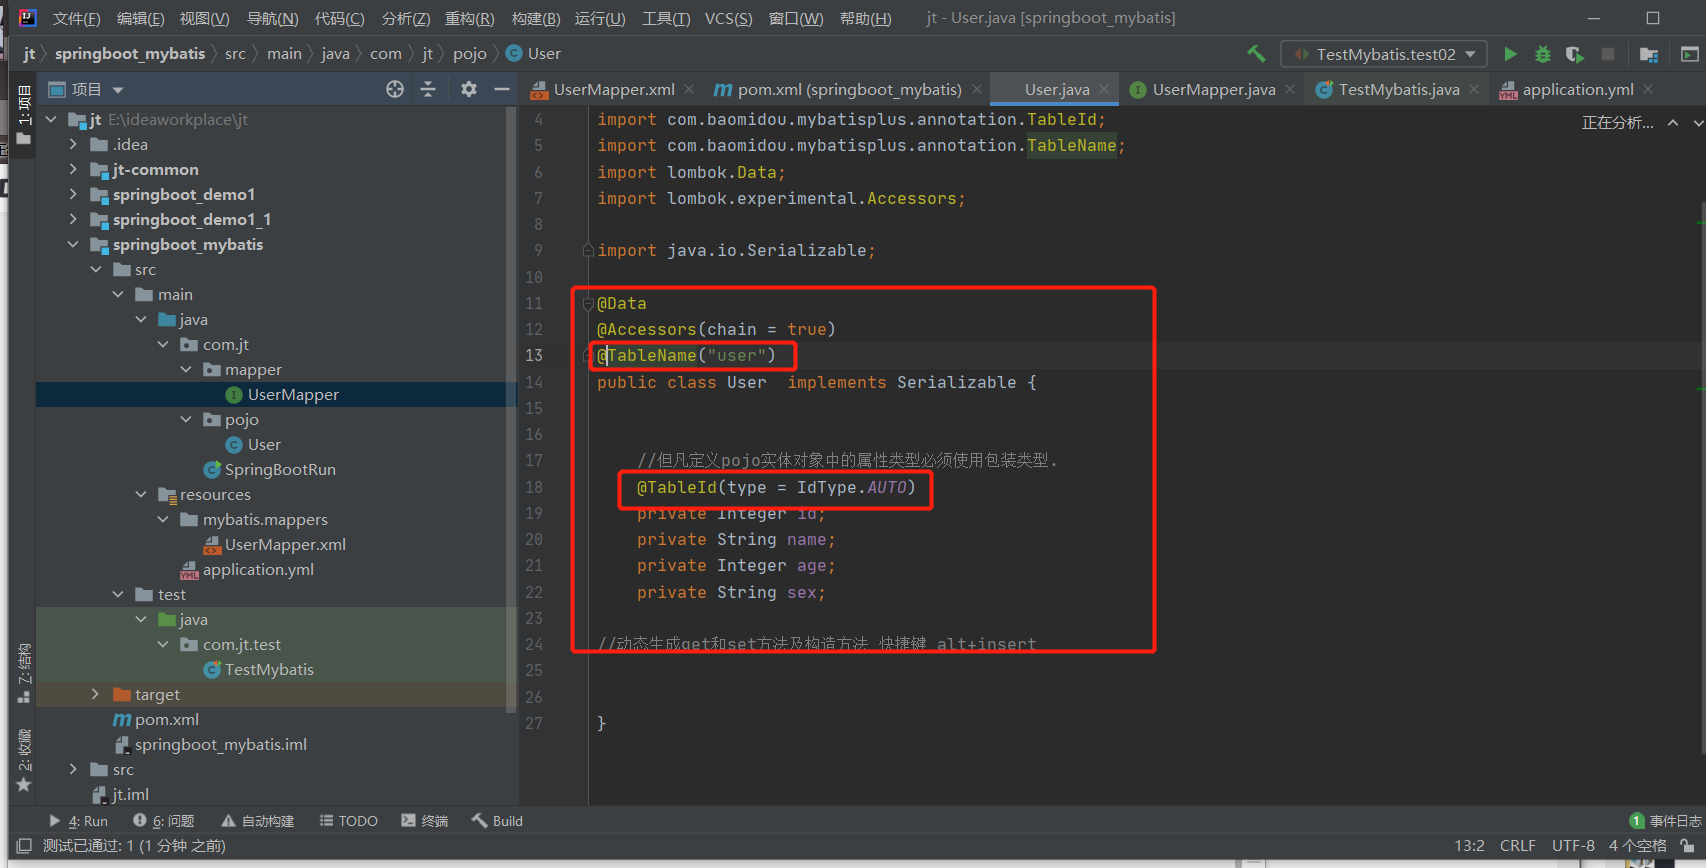
Task: Toggle tool window quick access icon in status bar
Action: pos(24,846)
